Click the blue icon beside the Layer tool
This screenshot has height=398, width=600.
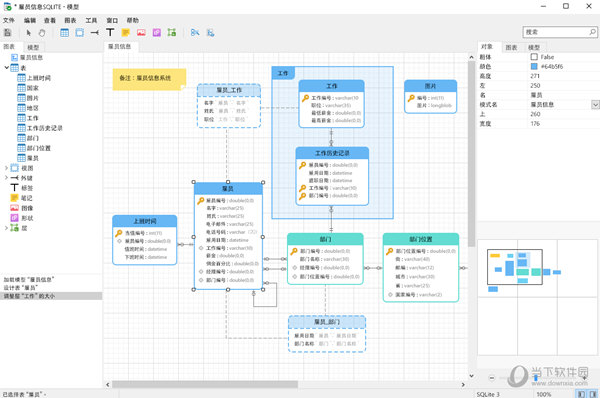coord(195,33)
